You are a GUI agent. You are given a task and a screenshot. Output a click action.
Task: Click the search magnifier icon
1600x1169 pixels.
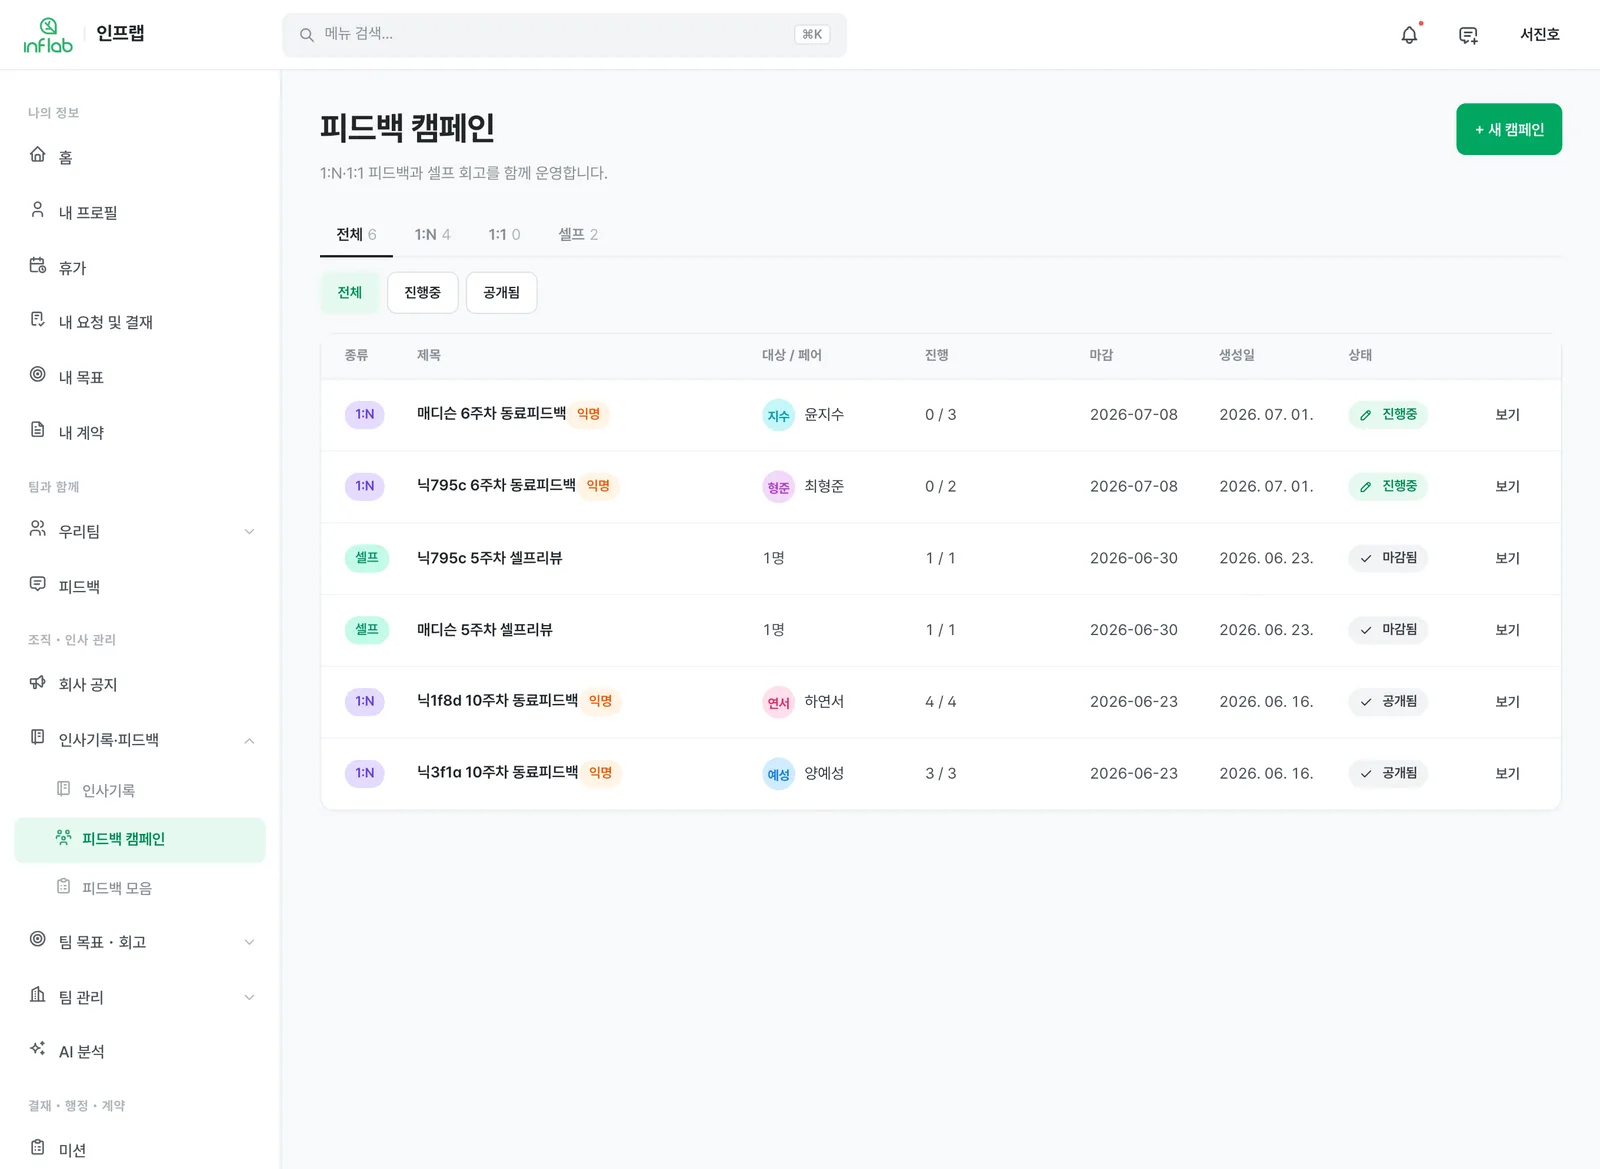pyautogui.click(x=307, y=35)
